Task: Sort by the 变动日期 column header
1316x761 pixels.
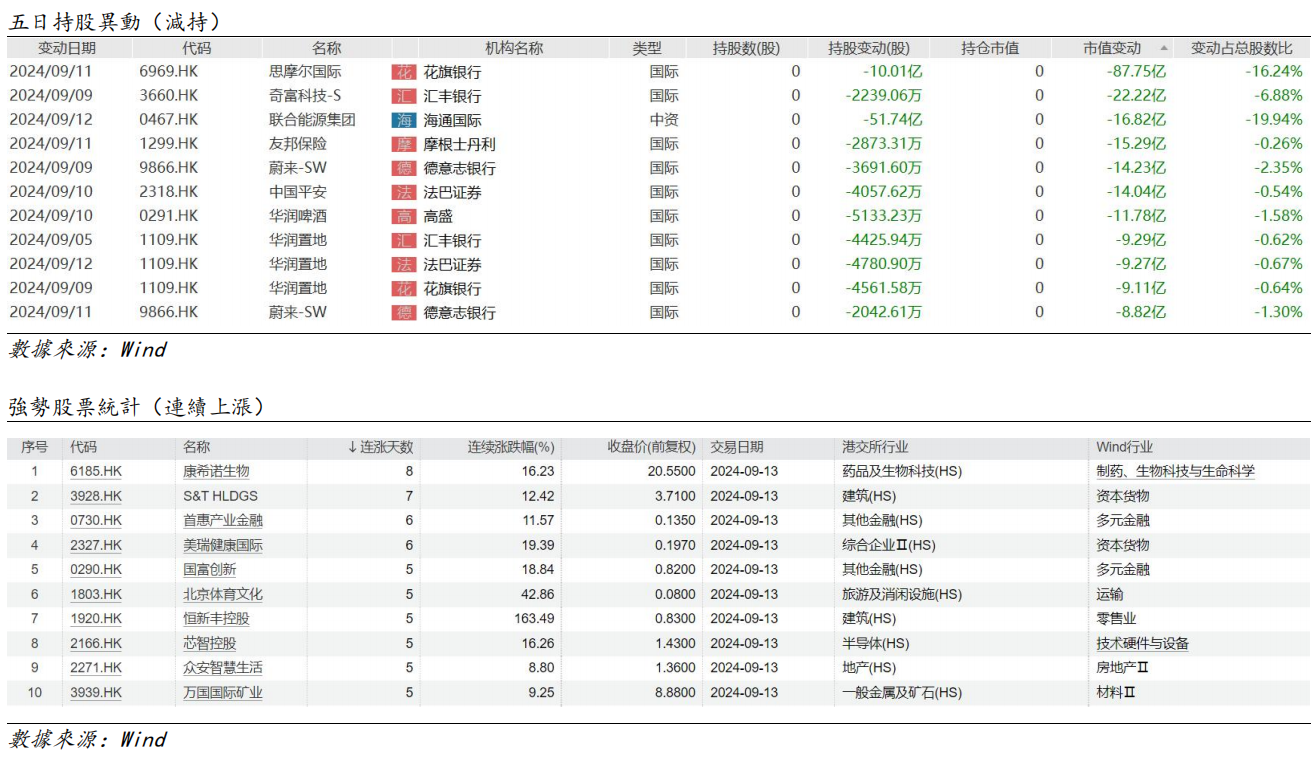Action: click(x=67, y=48)
